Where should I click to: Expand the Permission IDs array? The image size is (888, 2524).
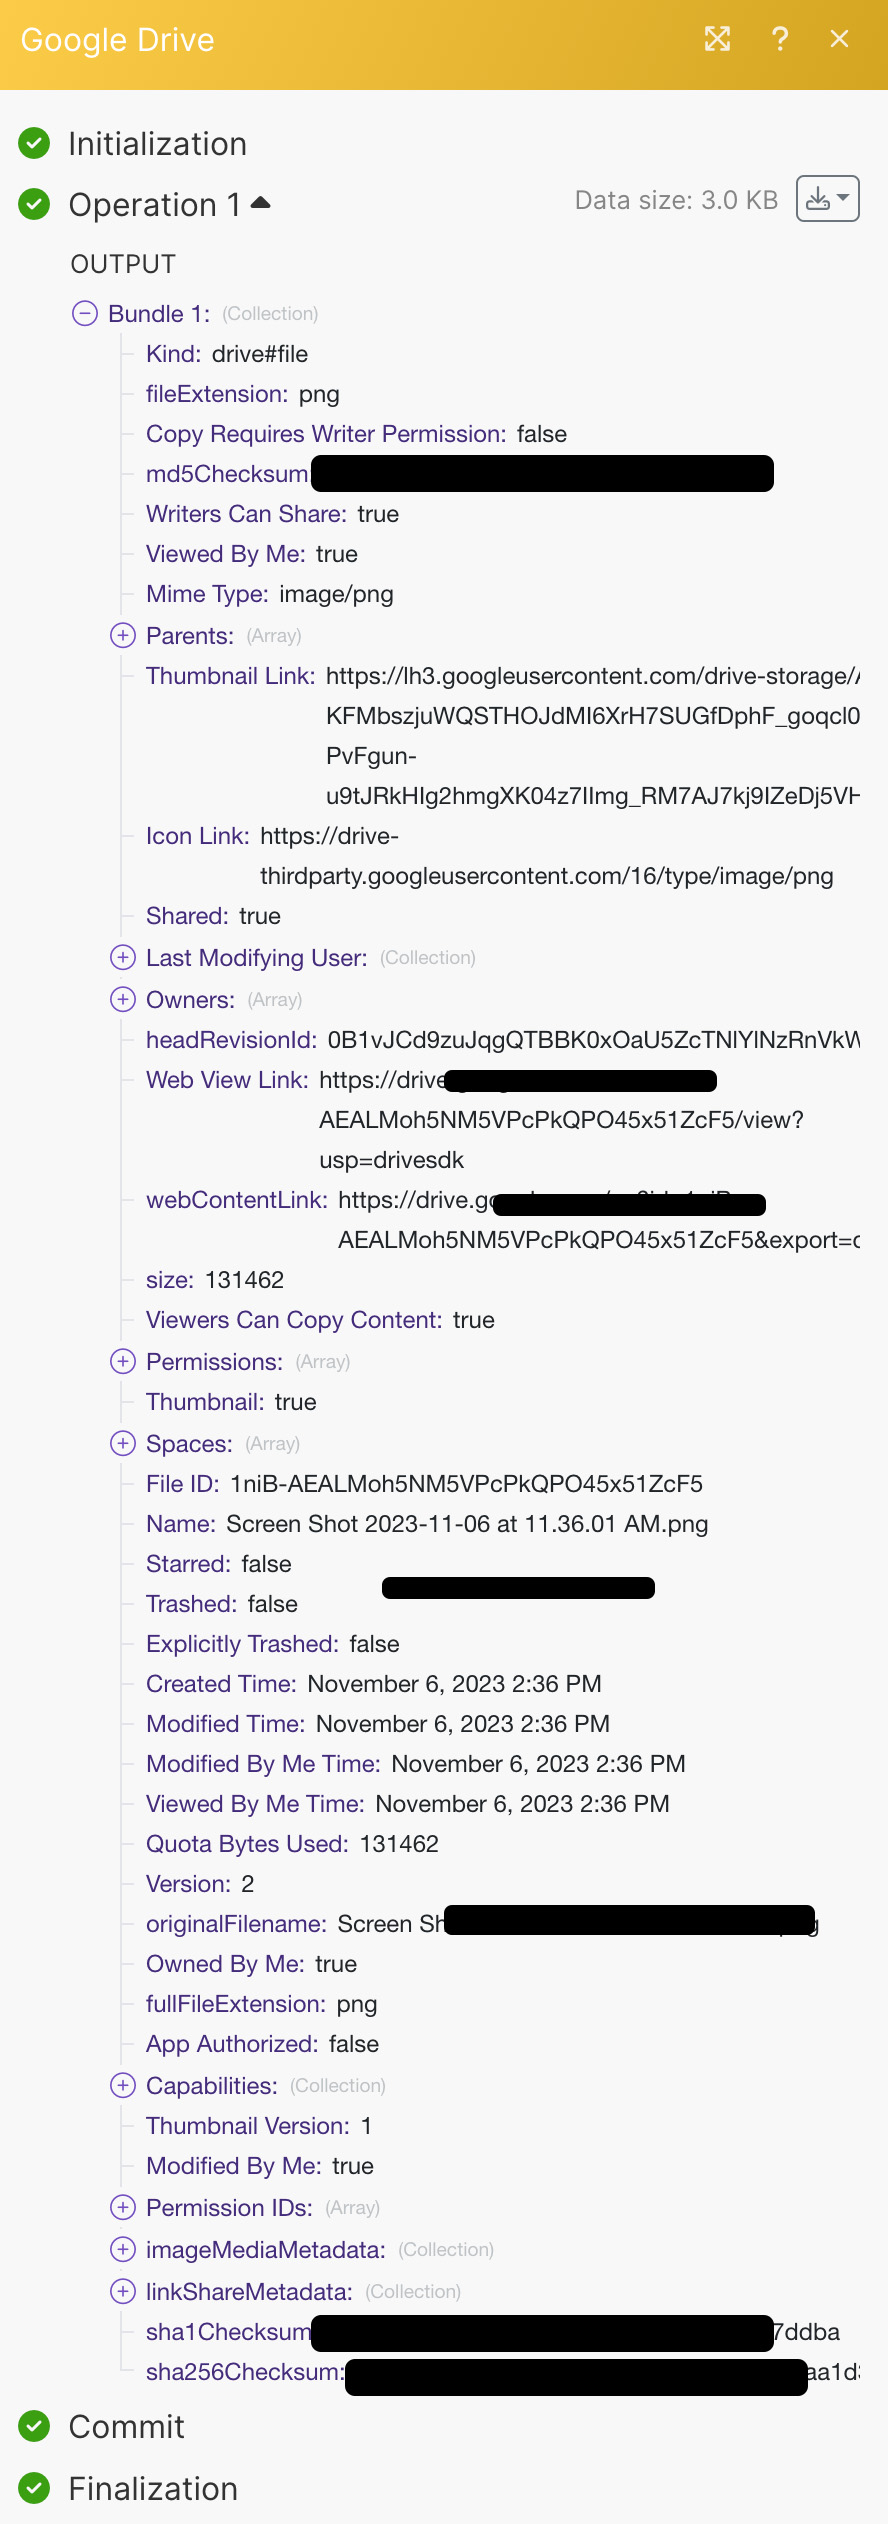click(123, 2208)
